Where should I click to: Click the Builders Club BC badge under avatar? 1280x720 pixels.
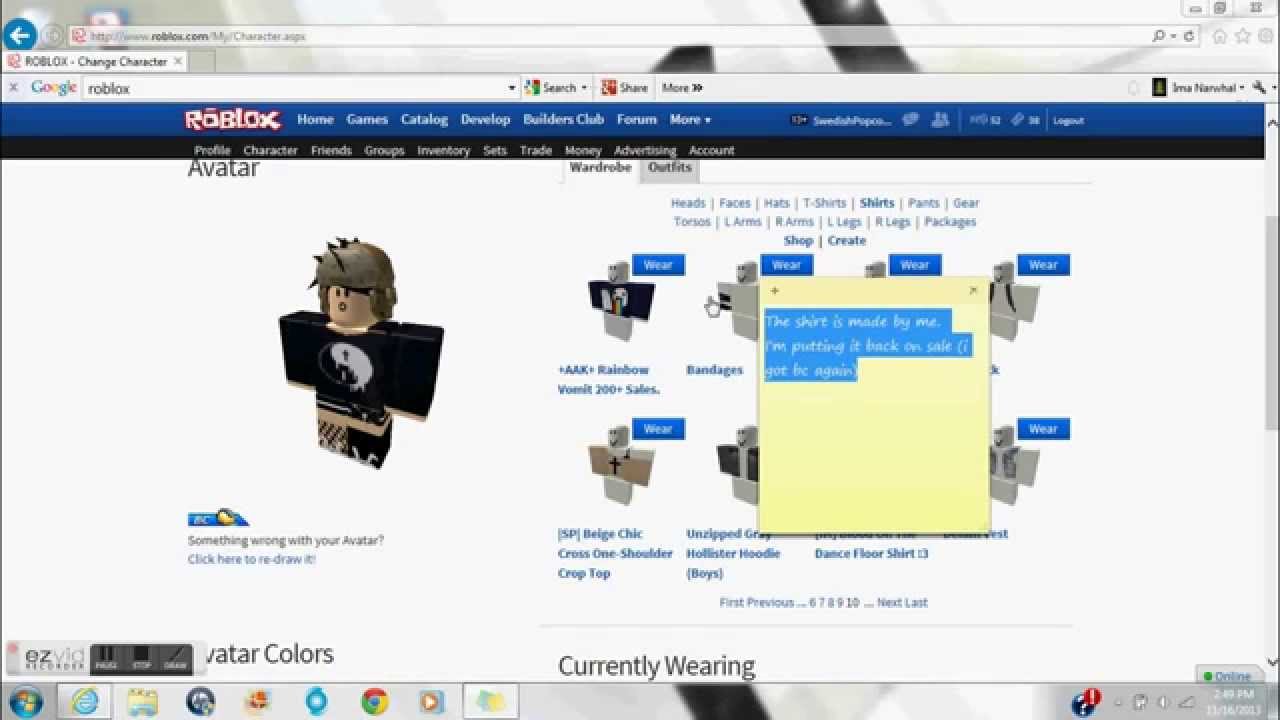[x=217, y=518]
